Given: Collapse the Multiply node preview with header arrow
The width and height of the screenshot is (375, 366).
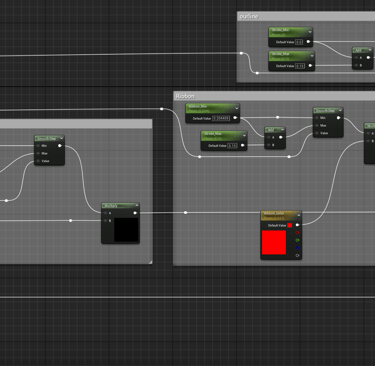Looking at the screenshot, I should pyautogui.click(x=136, y=206).
